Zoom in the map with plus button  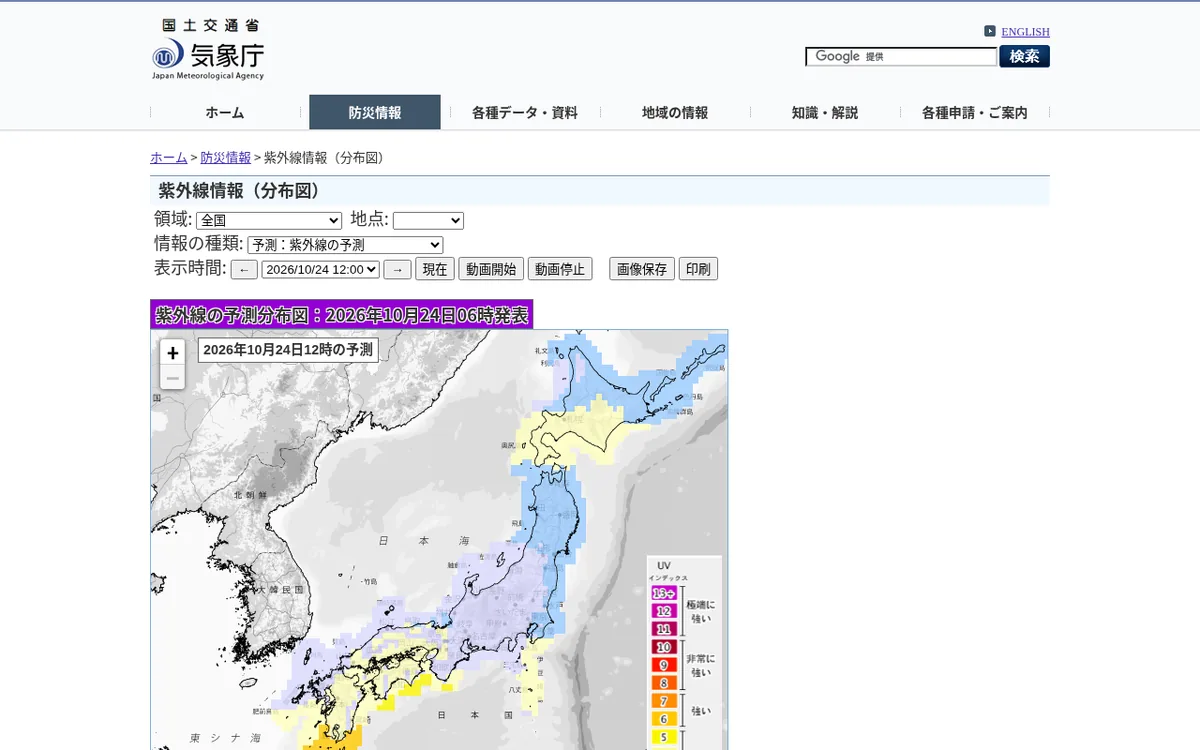tap(173, 353)
